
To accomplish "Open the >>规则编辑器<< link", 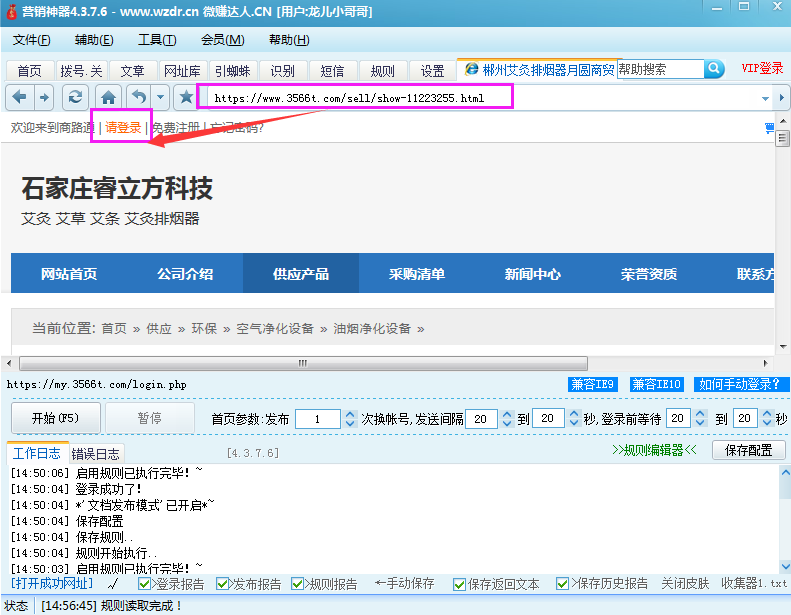I will click(654, 450).
